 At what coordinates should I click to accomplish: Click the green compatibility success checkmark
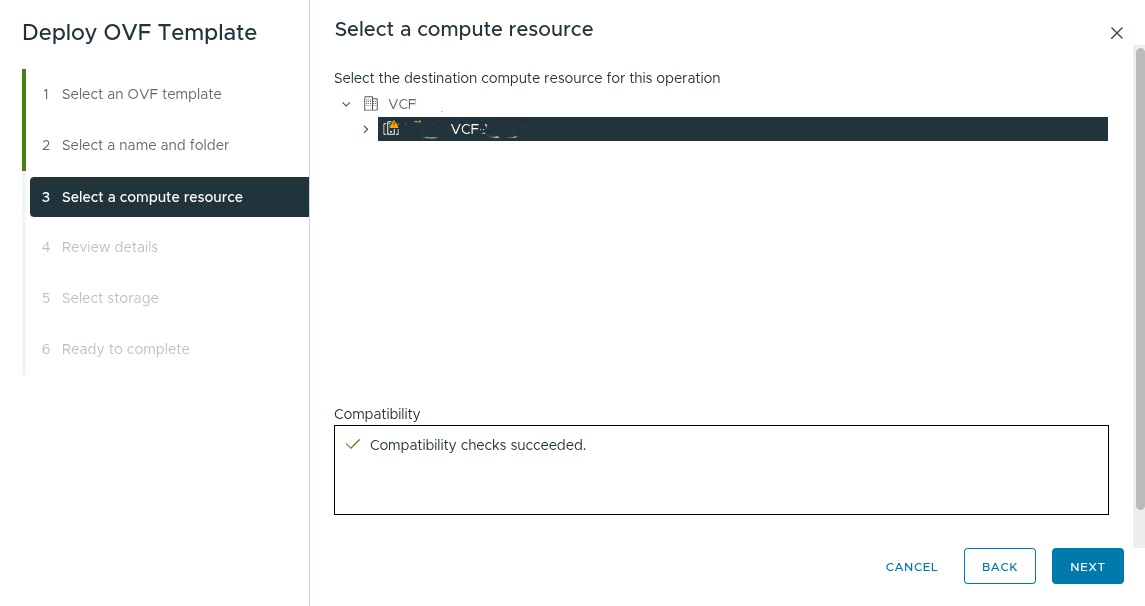pyautogui.click(x=352, y=444)
